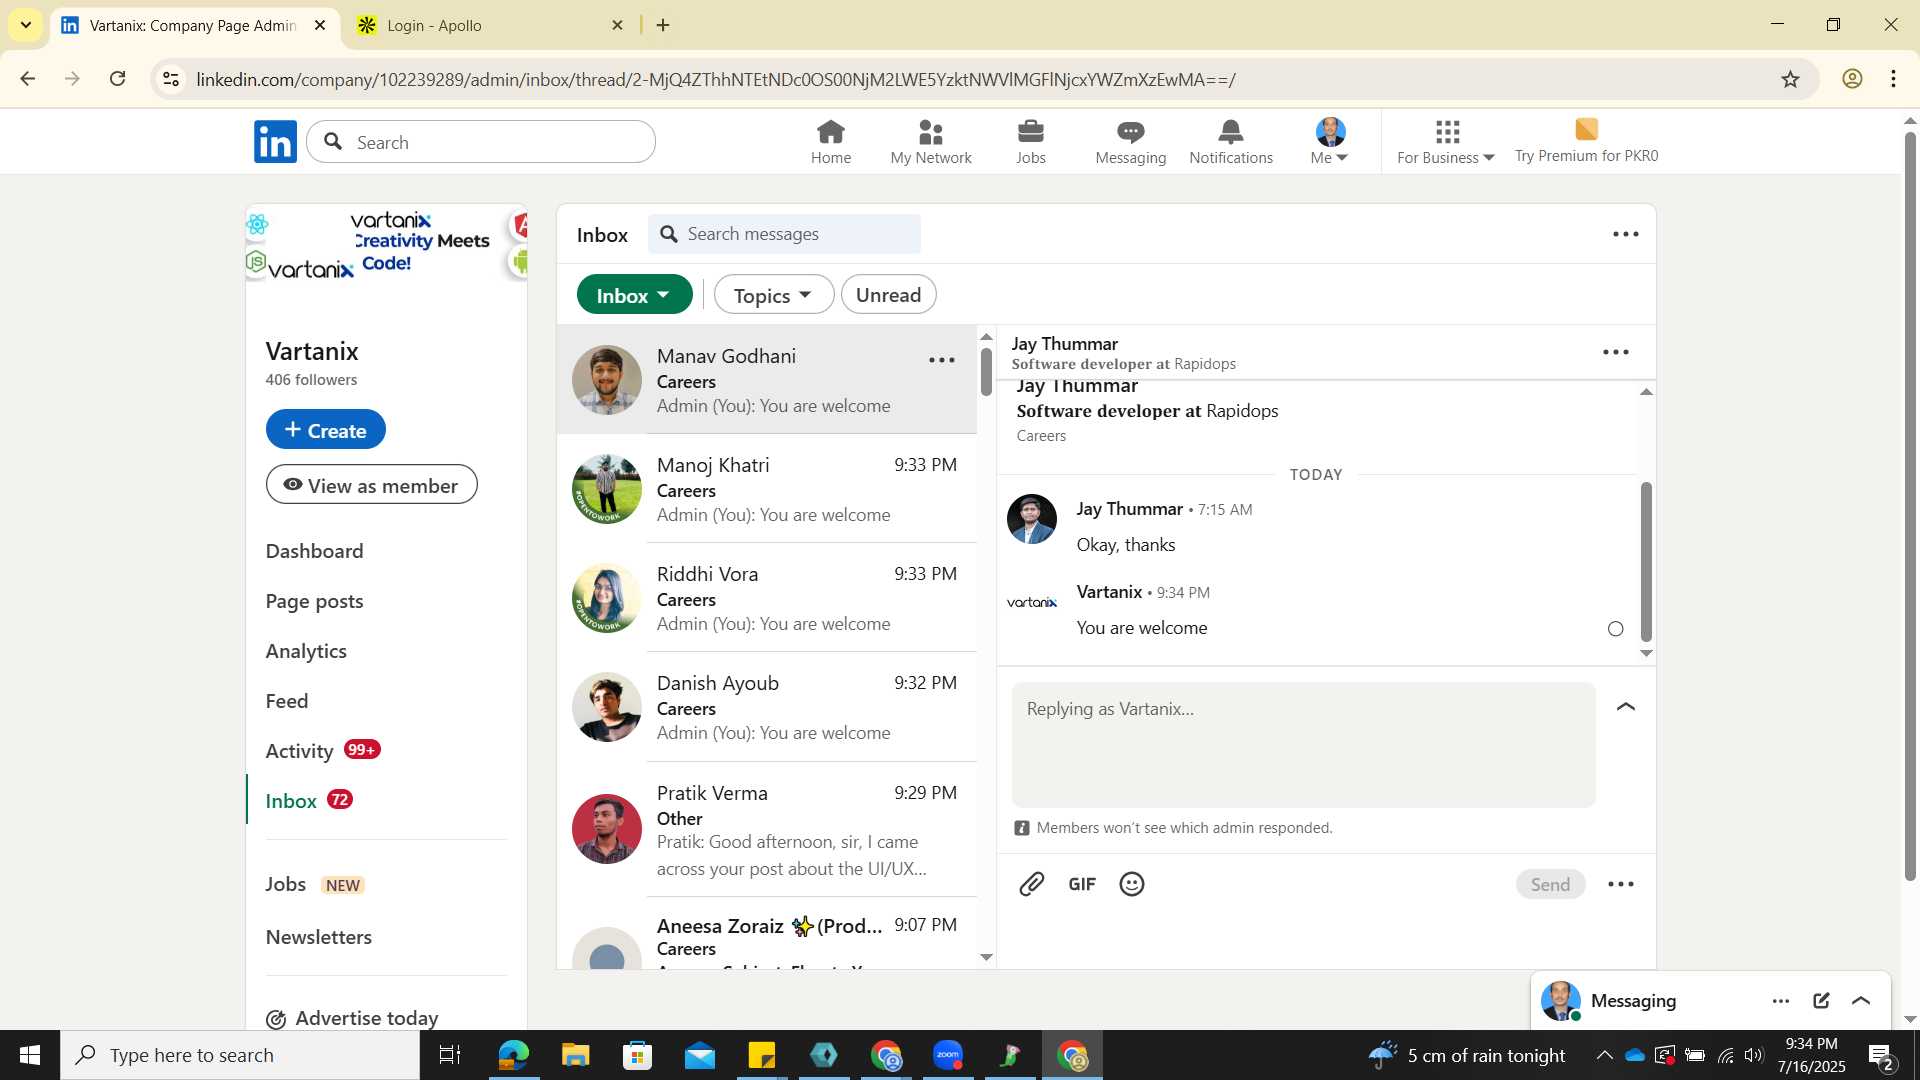Open Mail app from taskbar
The image size is (1920, 1080).
click(x=700, y=1055)
